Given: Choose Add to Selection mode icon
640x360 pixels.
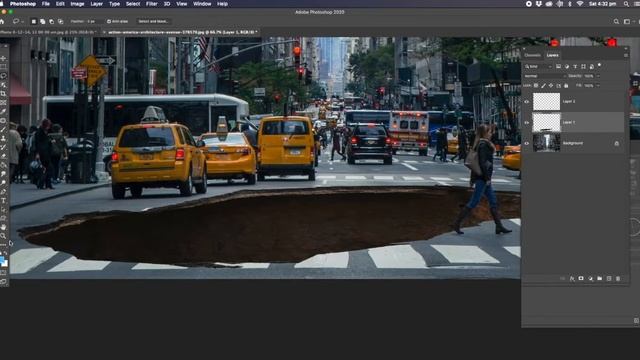Looking at the screenshot, I should 42,21.
